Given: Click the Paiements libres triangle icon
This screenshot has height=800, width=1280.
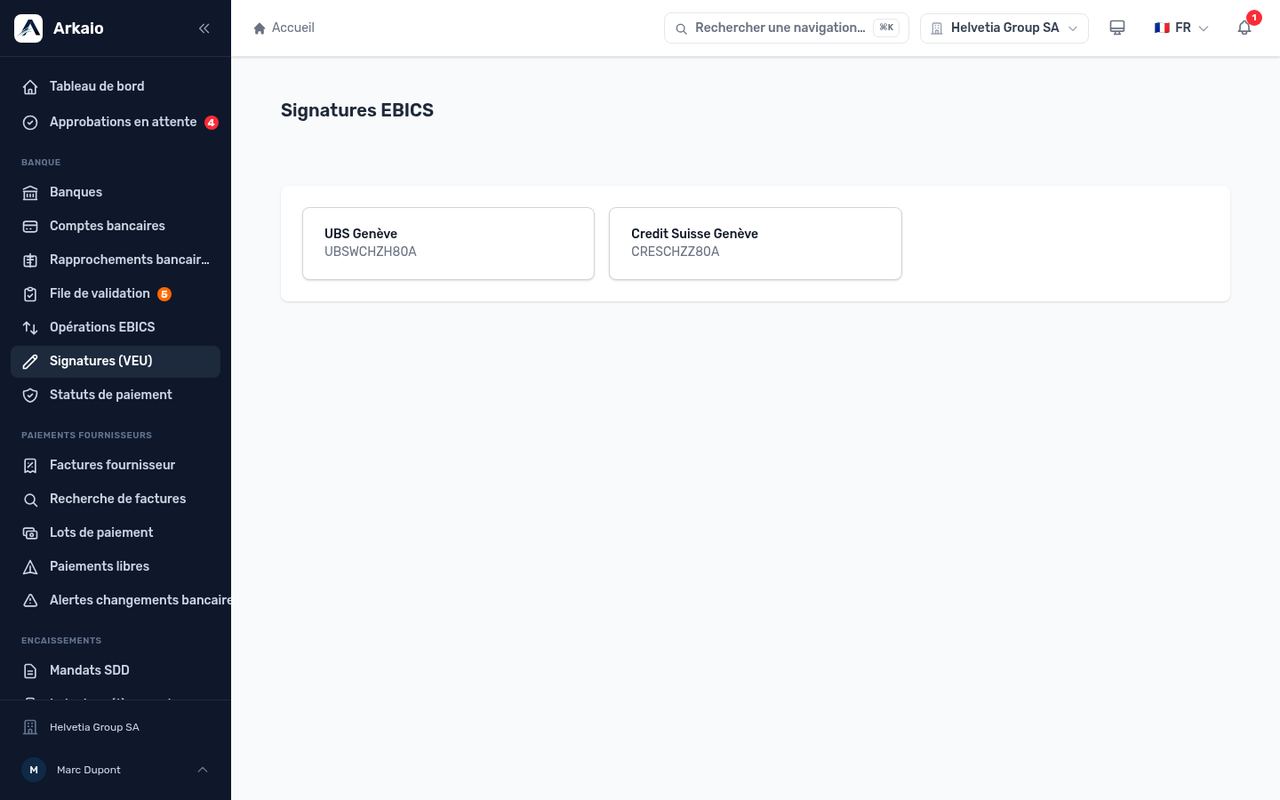Looking at the screenshot, I should tap(30, 567).
